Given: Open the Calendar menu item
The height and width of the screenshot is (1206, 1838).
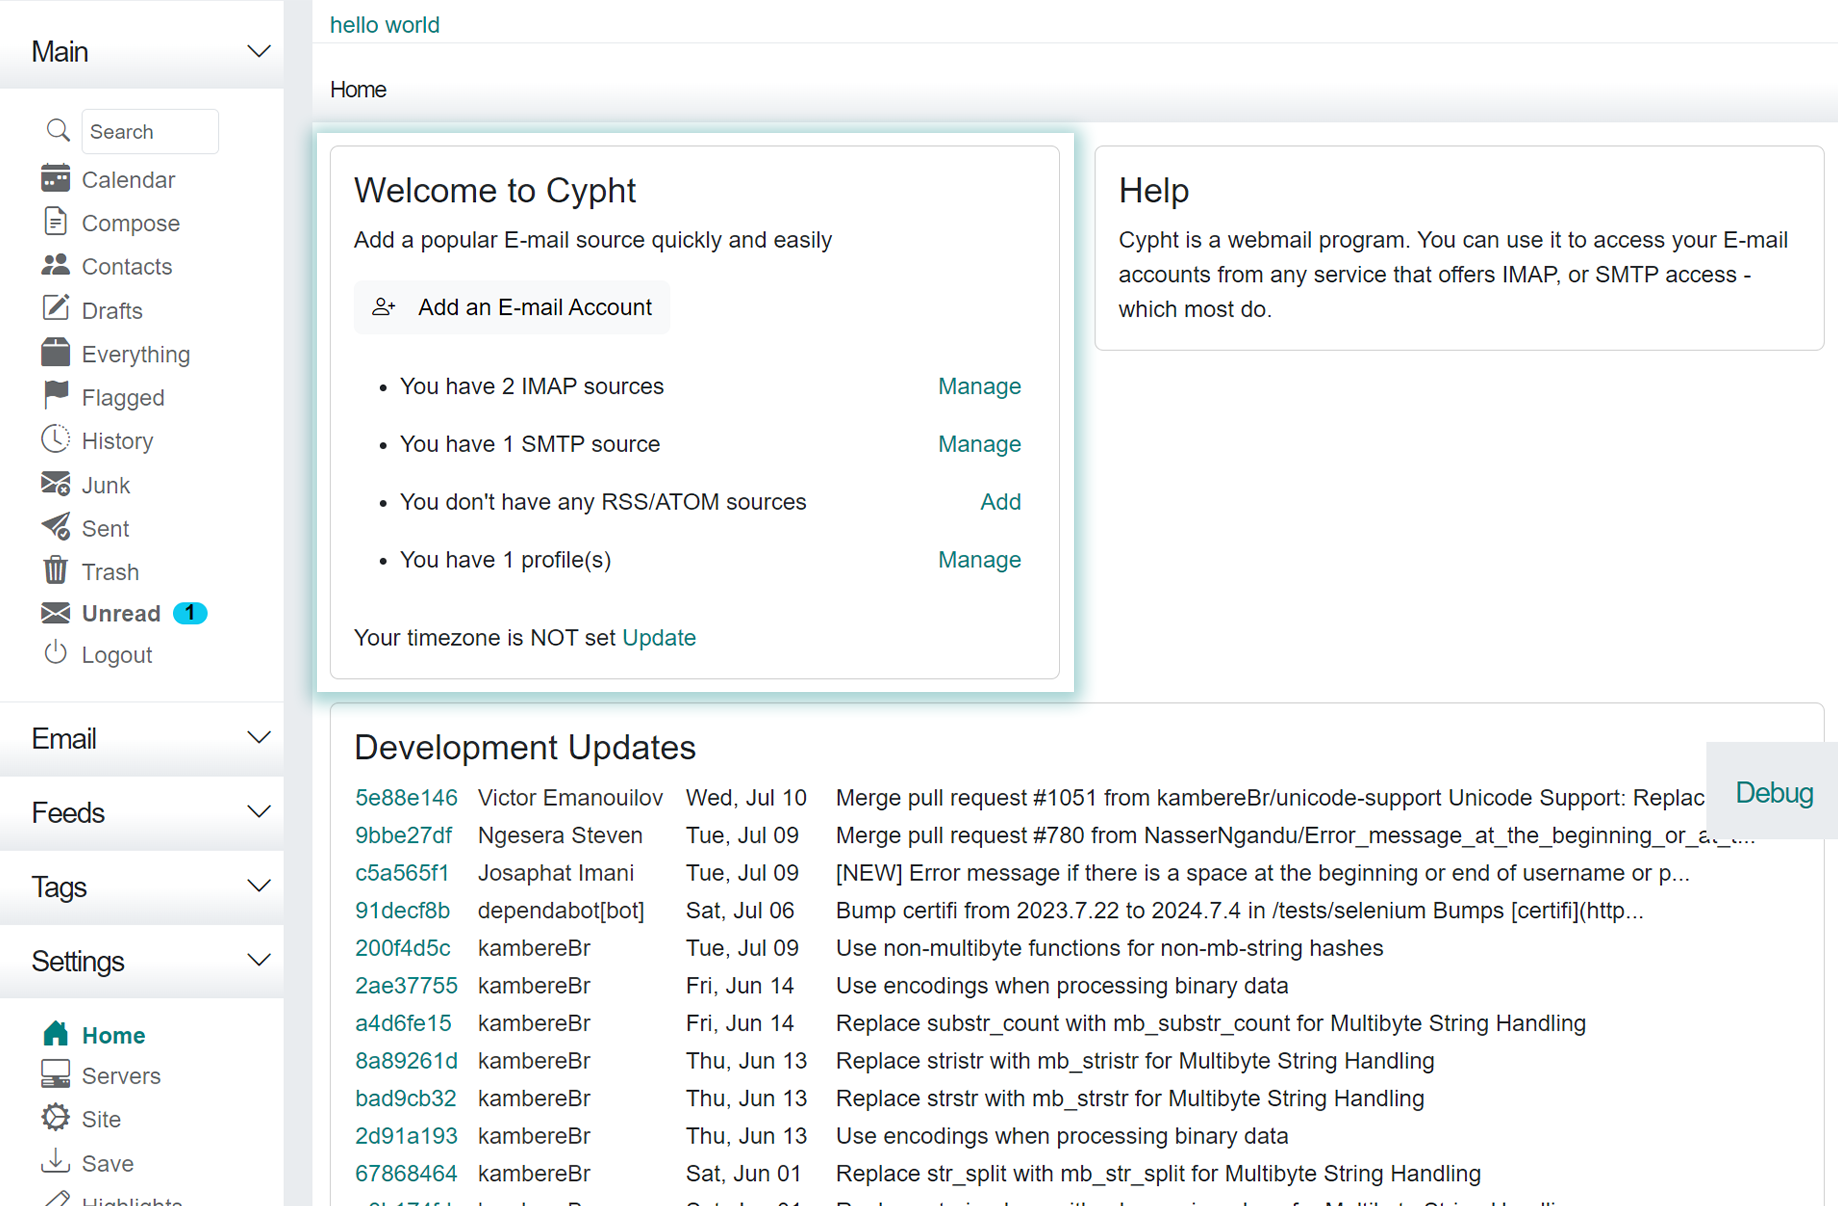Looking at the screenshot, I should [128, 180].
